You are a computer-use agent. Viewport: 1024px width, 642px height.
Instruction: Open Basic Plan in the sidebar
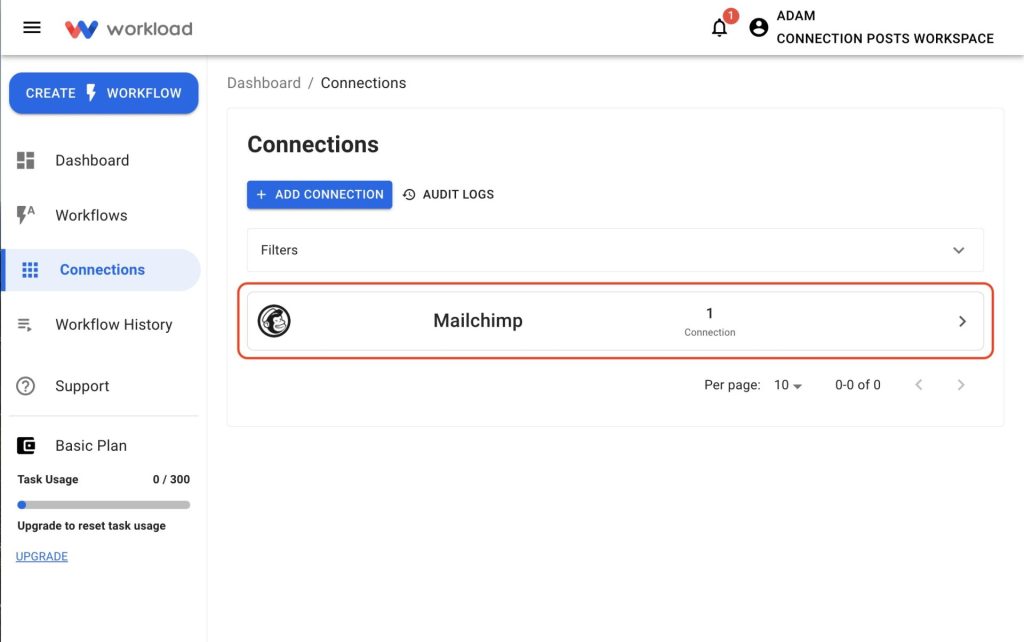tap(91, 445)
